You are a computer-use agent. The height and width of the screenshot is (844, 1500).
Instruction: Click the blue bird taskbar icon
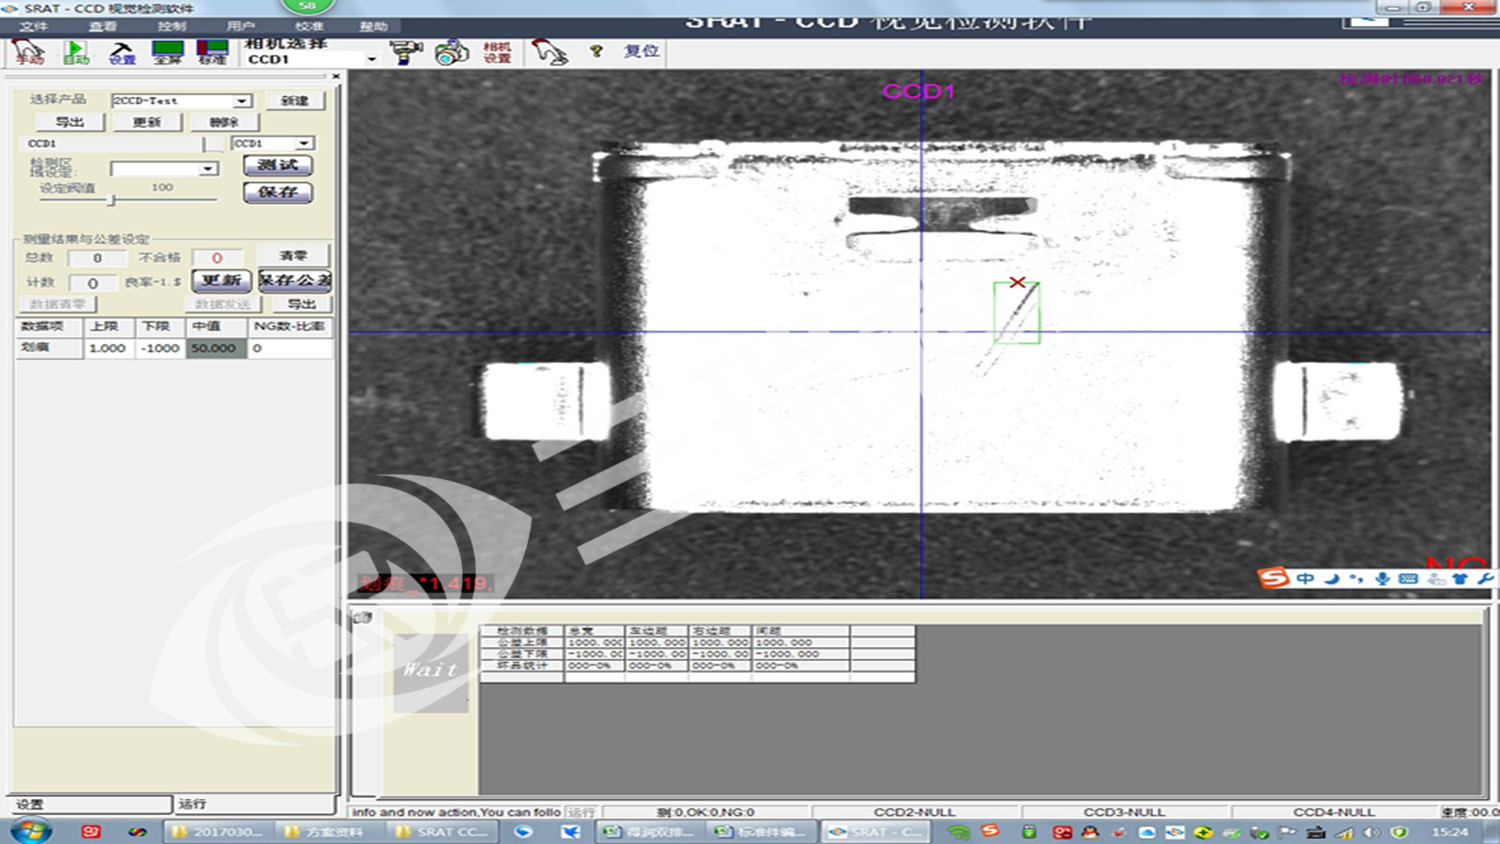tap(570, 831)
